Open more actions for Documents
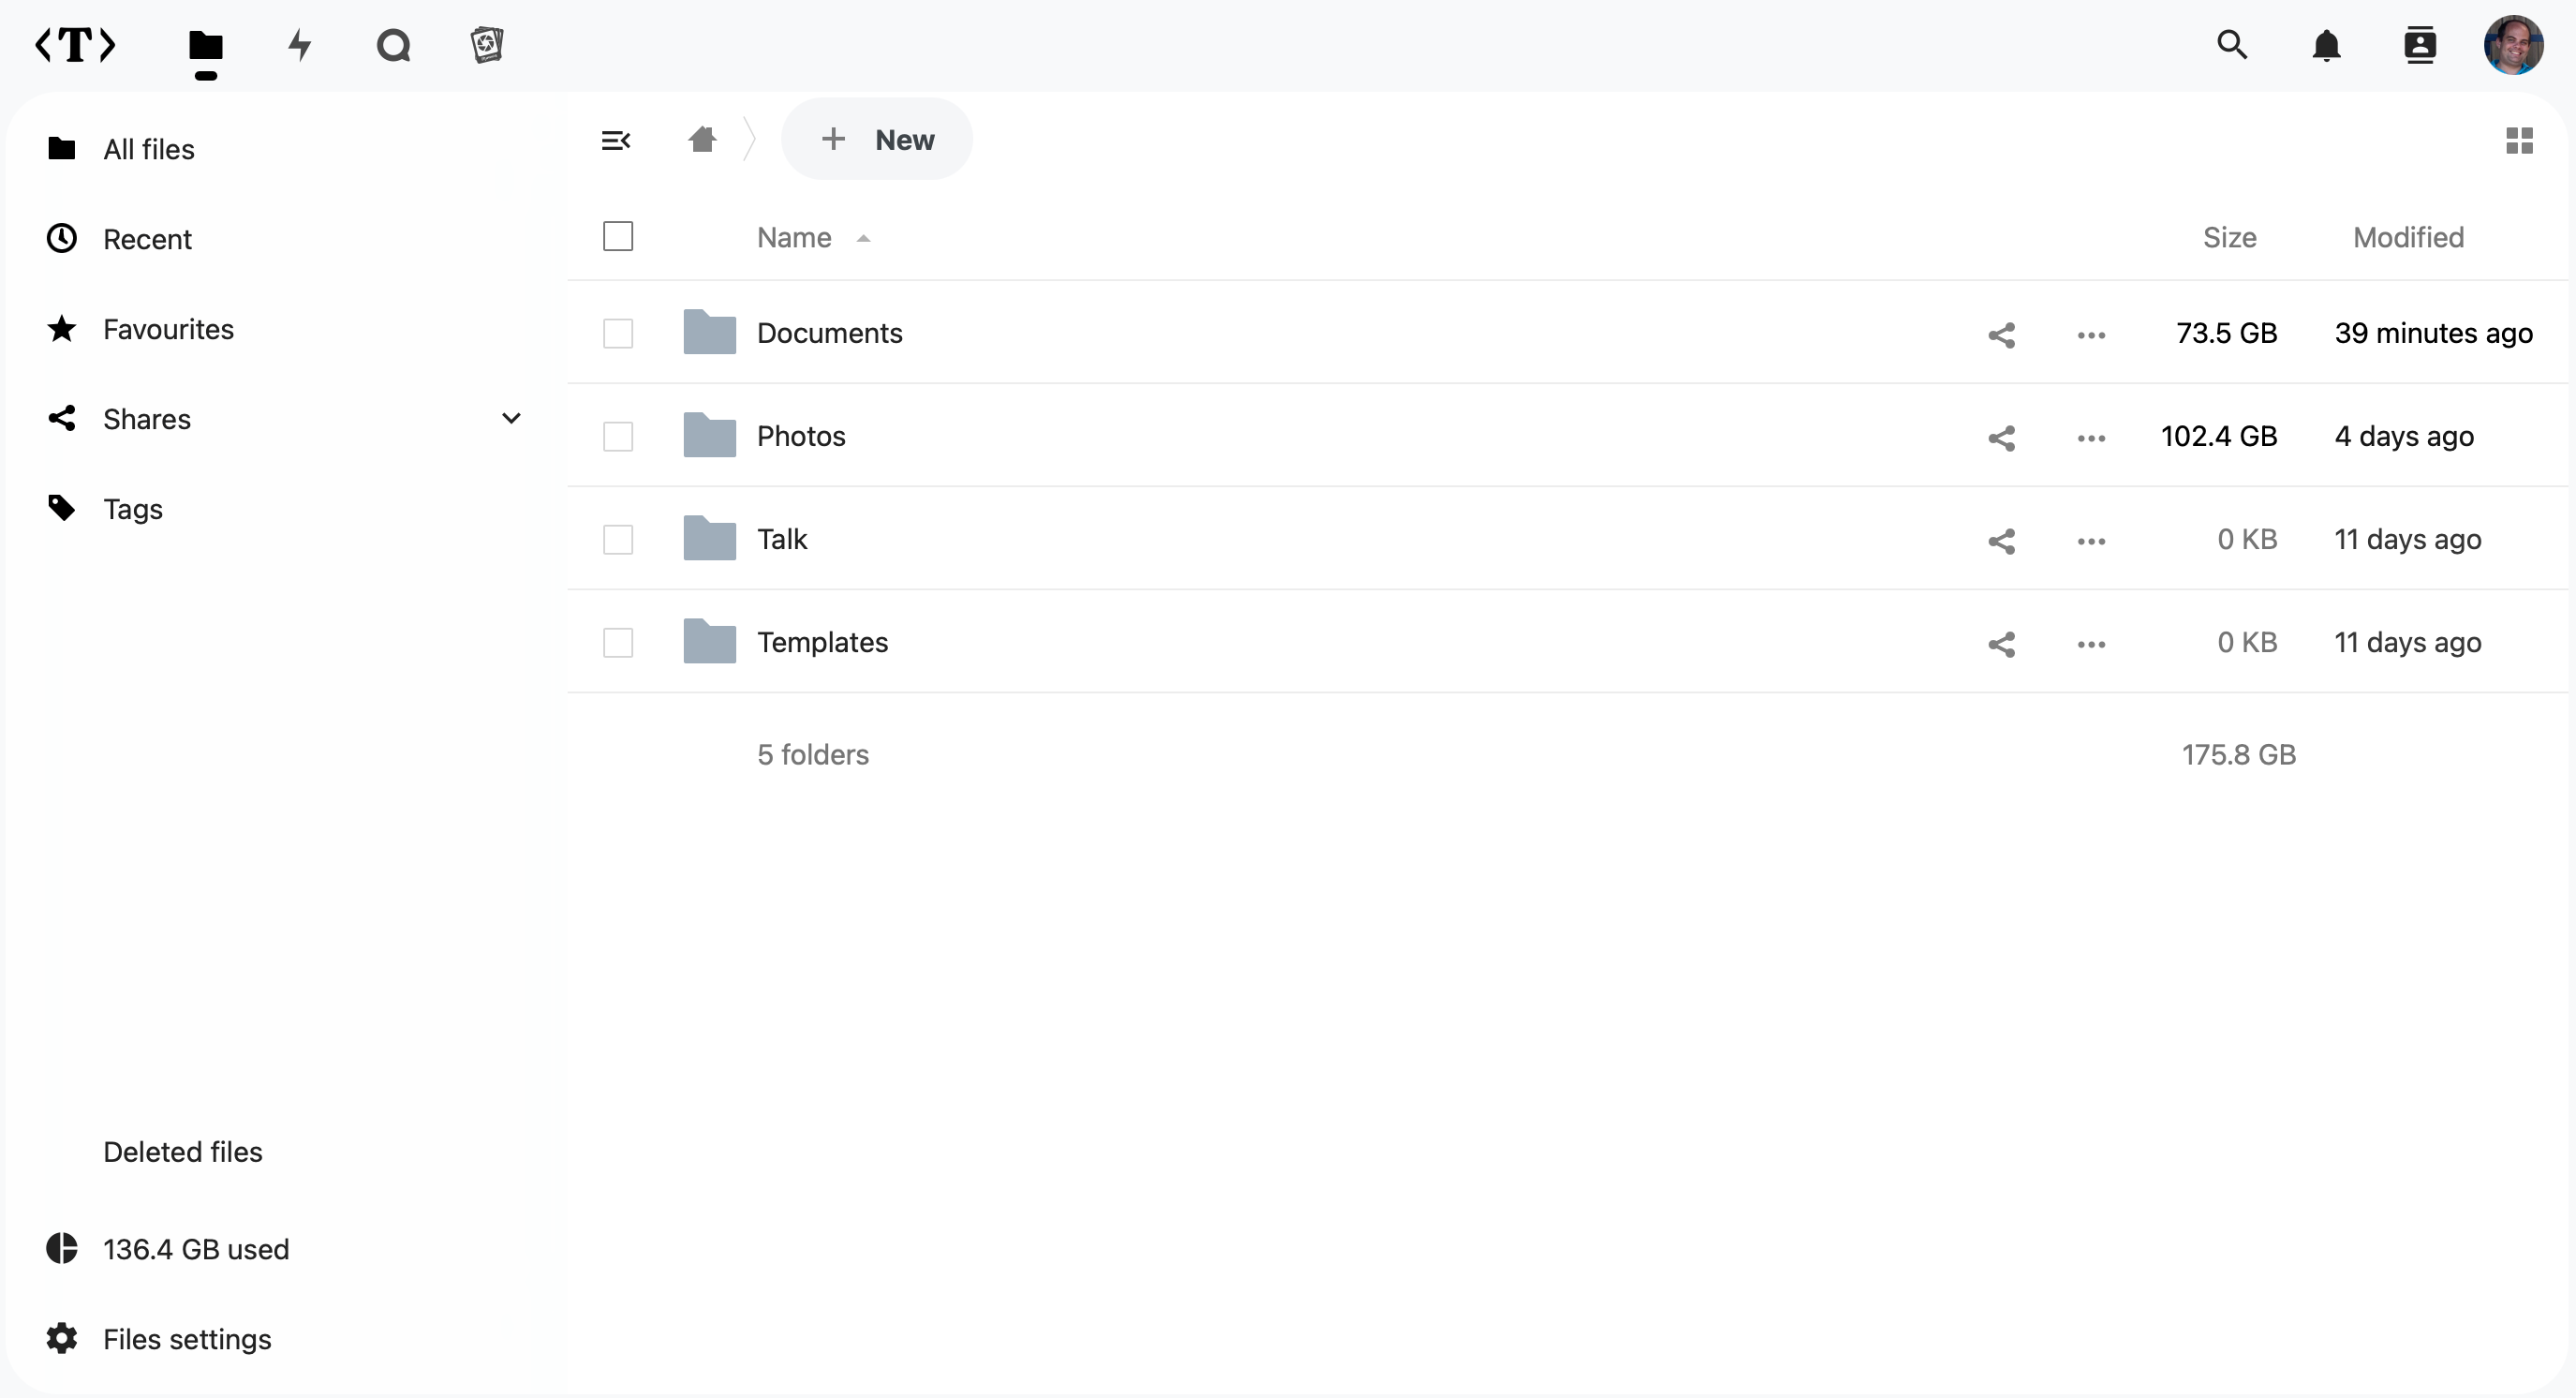Image resolution: width=2576 pixels, height=1398 pixels. pyautogui.click(x=2091, y=335)
